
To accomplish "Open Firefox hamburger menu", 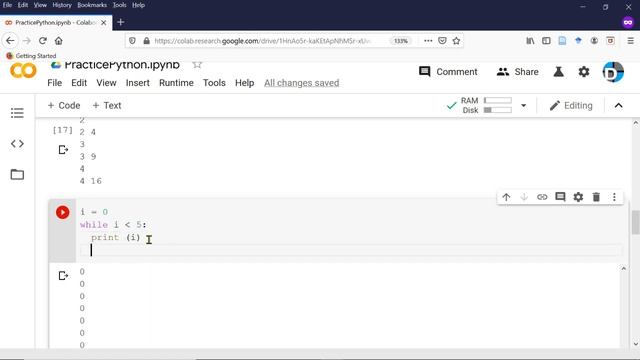I will (x=630, y=41).
